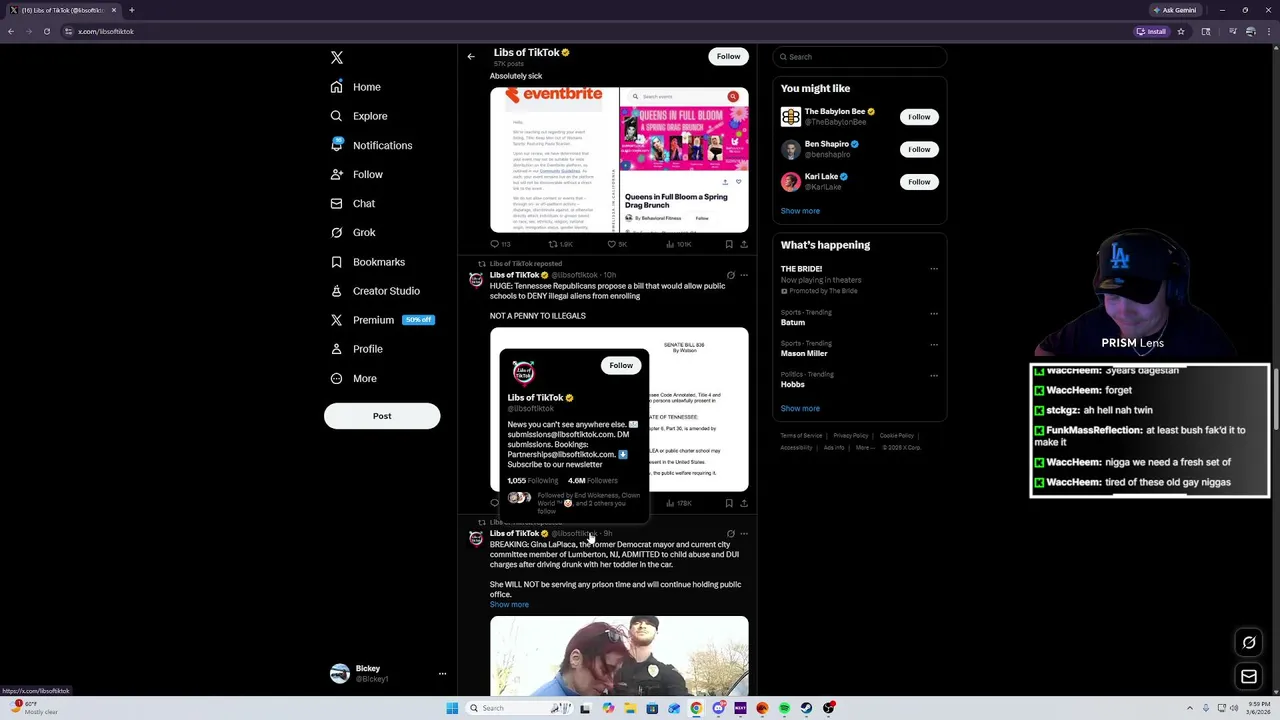Open Grok explain icon on Gina LaPlaca post

click(x=731, y=534)
